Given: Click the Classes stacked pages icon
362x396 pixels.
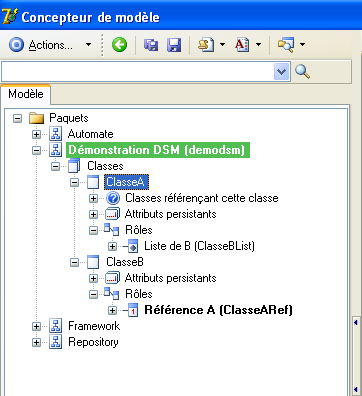Looking at the screenshot, I should click(74, 166).
